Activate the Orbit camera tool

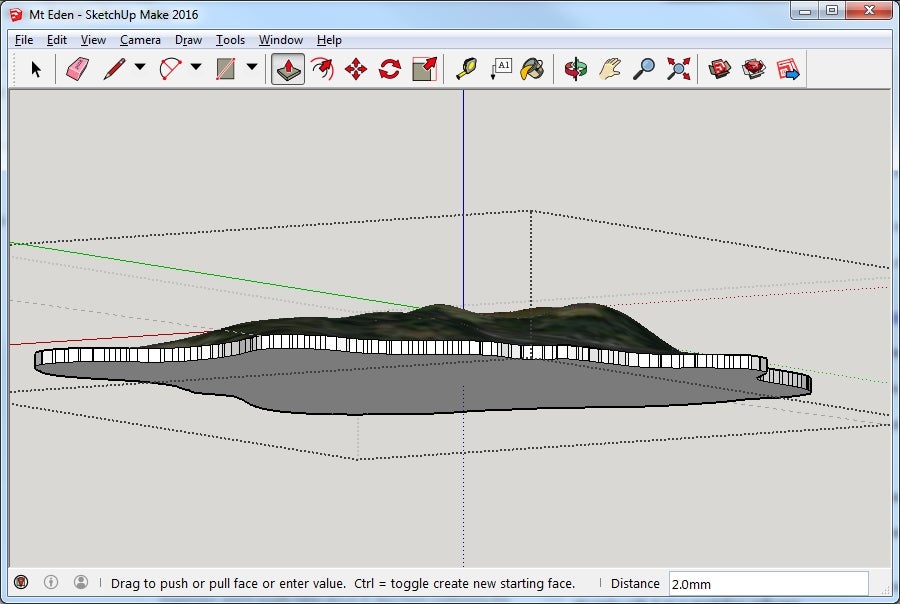tap(576, 69)
